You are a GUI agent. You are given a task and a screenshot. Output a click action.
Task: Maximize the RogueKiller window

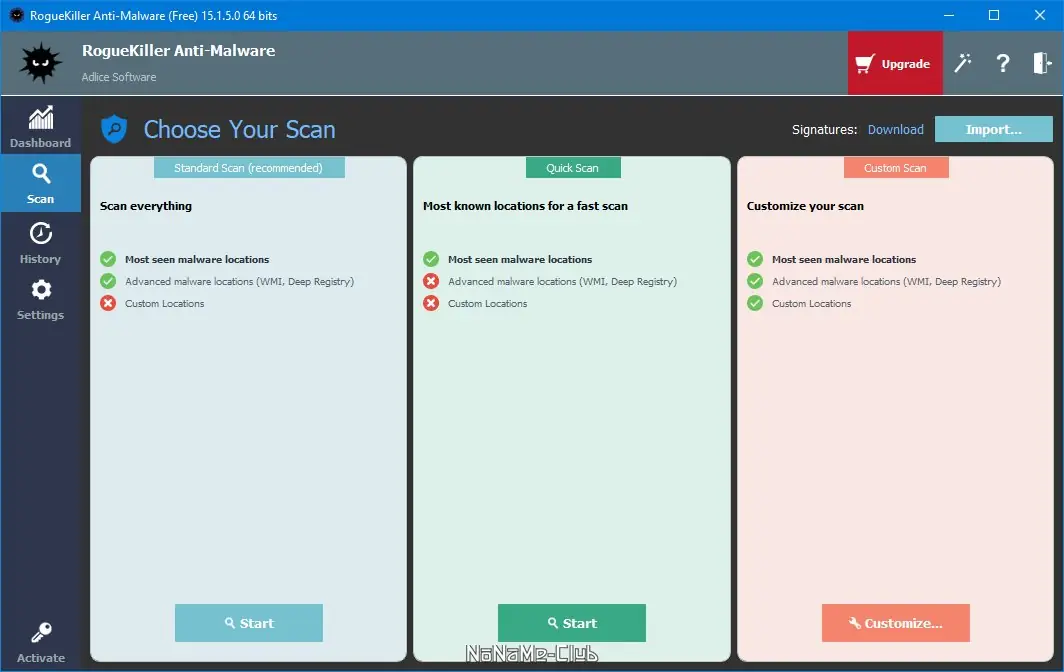coord(993,15)
